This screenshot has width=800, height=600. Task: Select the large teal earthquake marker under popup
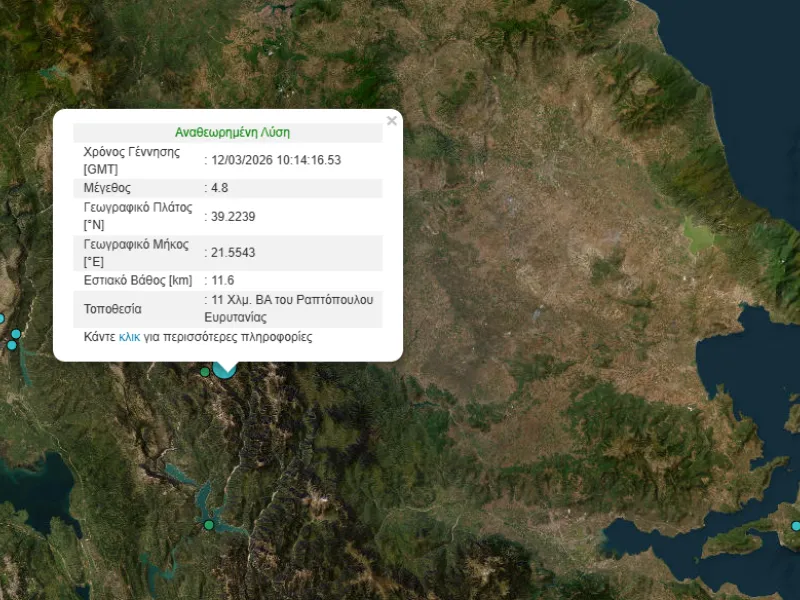click(225, 368)
